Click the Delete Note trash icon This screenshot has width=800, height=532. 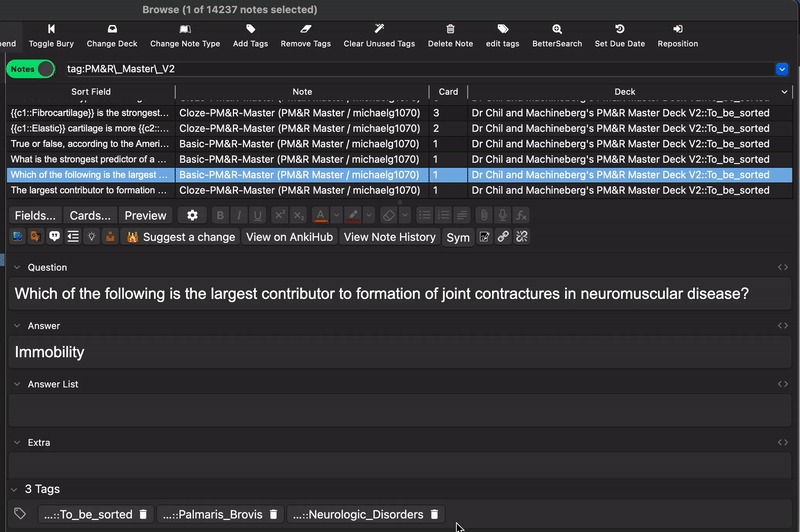[450, 30]
